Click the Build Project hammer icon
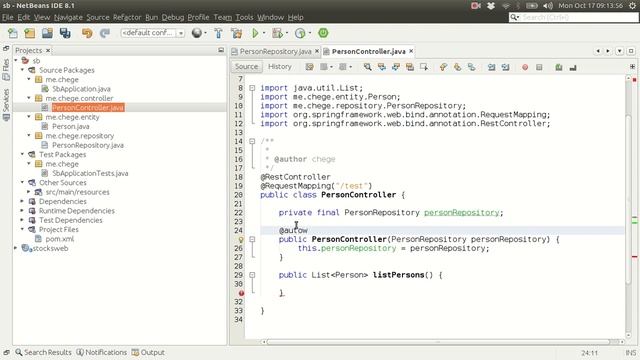 click(x=218, y=33)
